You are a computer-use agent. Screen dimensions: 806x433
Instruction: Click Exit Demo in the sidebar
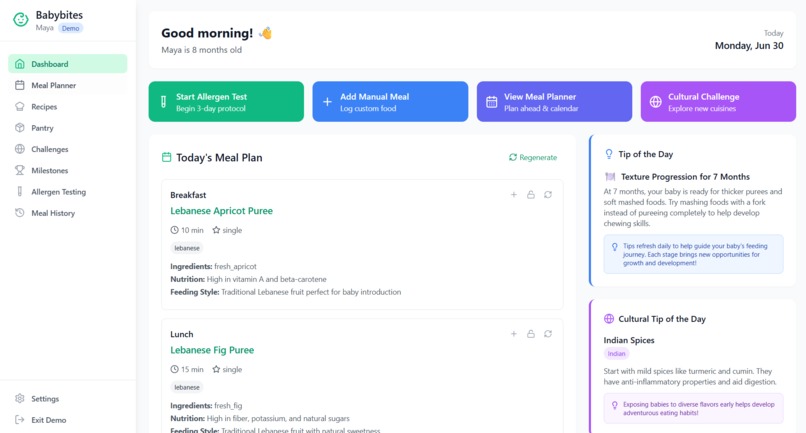point(67,420)
